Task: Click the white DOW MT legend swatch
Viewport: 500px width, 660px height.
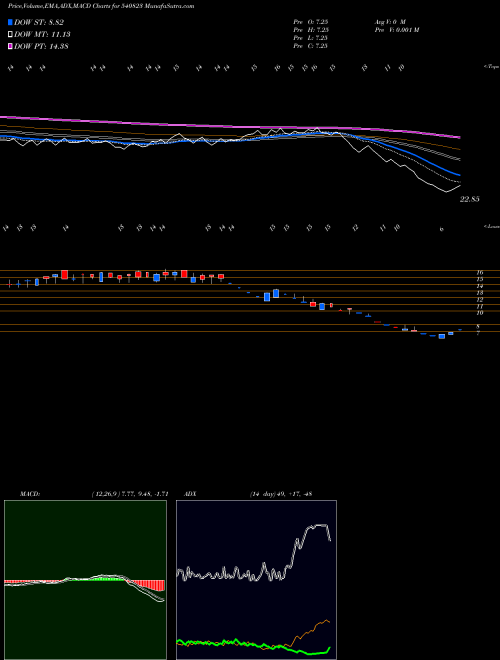Action: pyautogui.click(x=11, y=35)
